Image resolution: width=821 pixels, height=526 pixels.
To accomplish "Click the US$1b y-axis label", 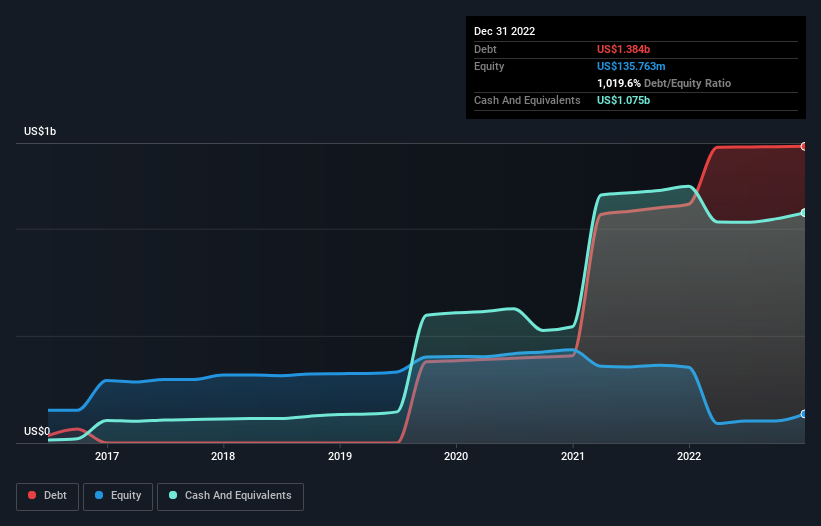I will [40, 131].
